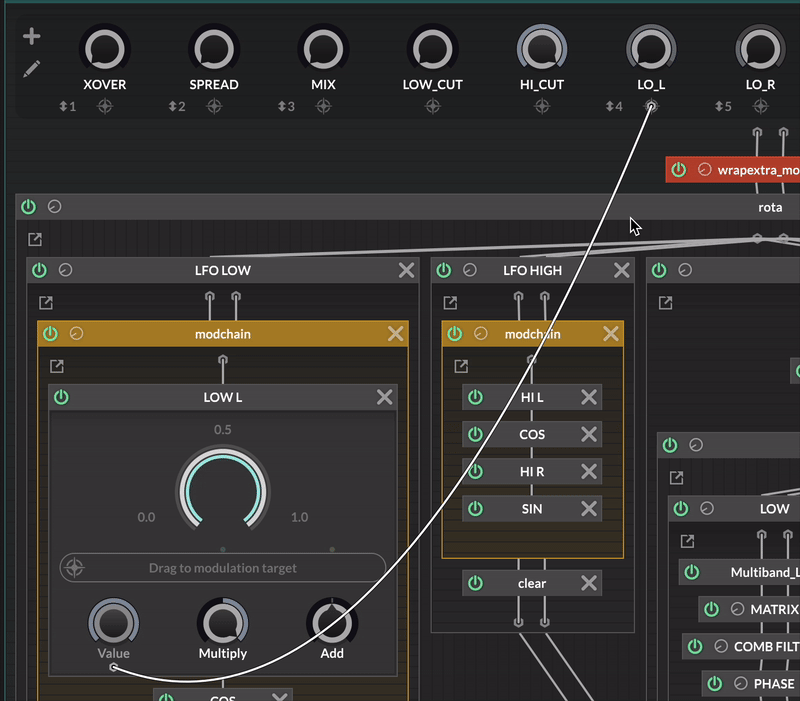Open popout icon inside LOW L modchain
This screenshot has width=800, height=701.
pos(57,367)
